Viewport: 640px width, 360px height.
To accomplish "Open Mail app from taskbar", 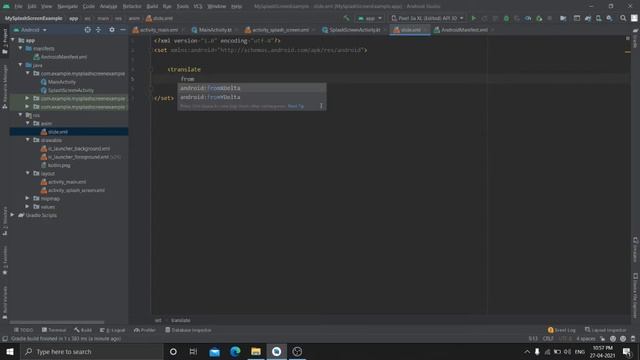I will [214, 351].
